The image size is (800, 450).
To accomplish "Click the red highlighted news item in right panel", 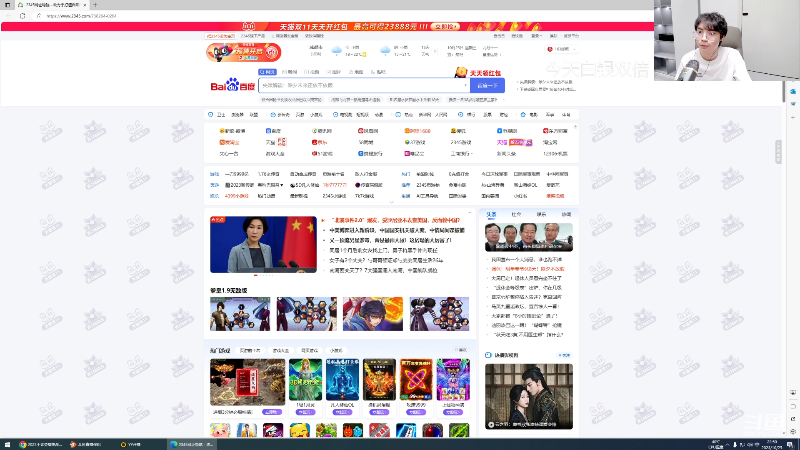I will (x=528, y=269).
